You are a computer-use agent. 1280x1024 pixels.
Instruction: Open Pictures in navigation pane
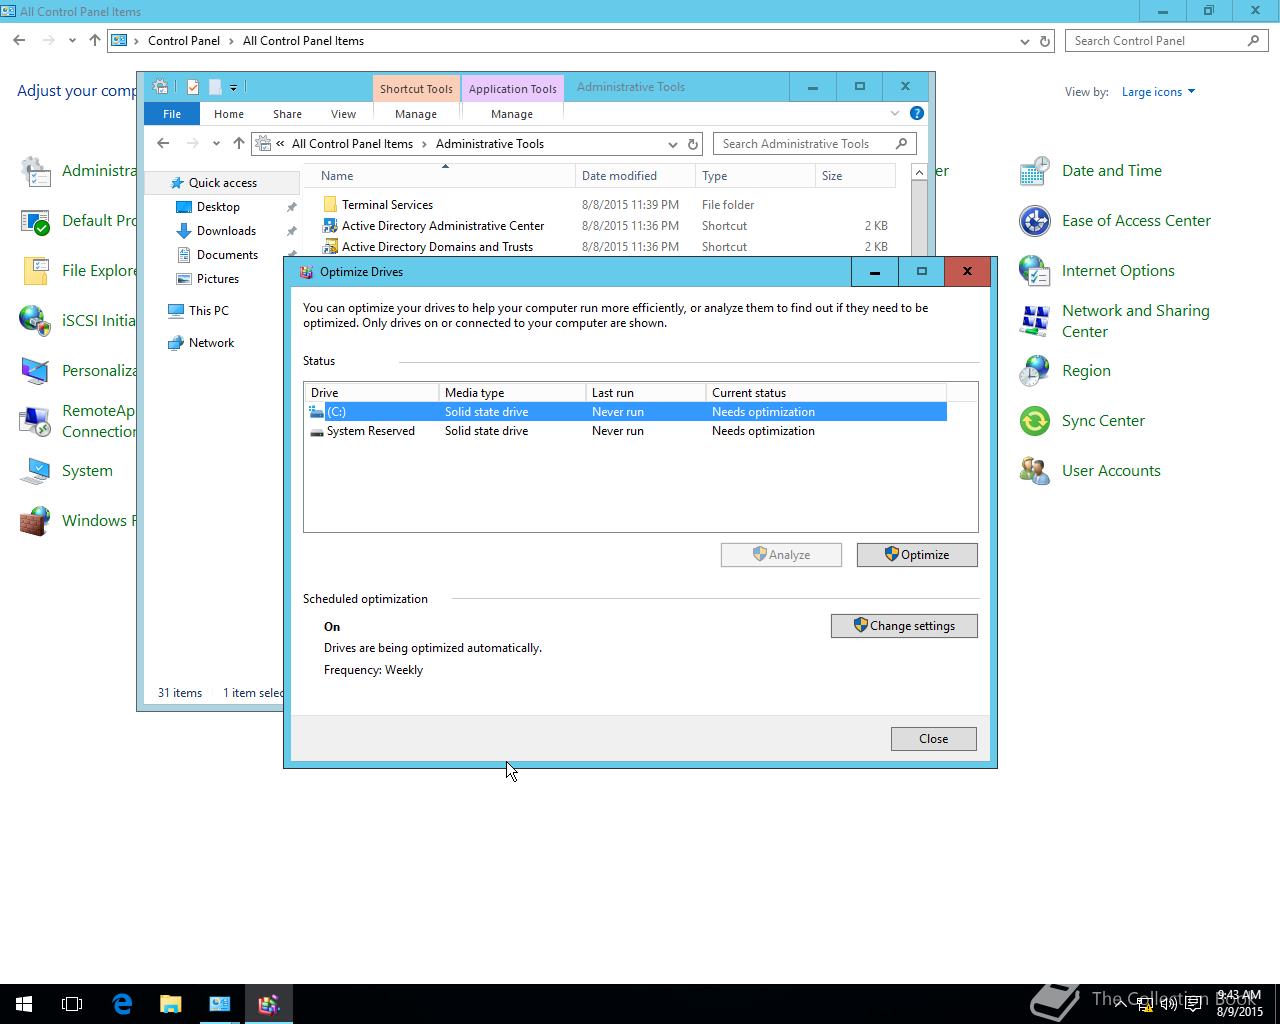218,279
